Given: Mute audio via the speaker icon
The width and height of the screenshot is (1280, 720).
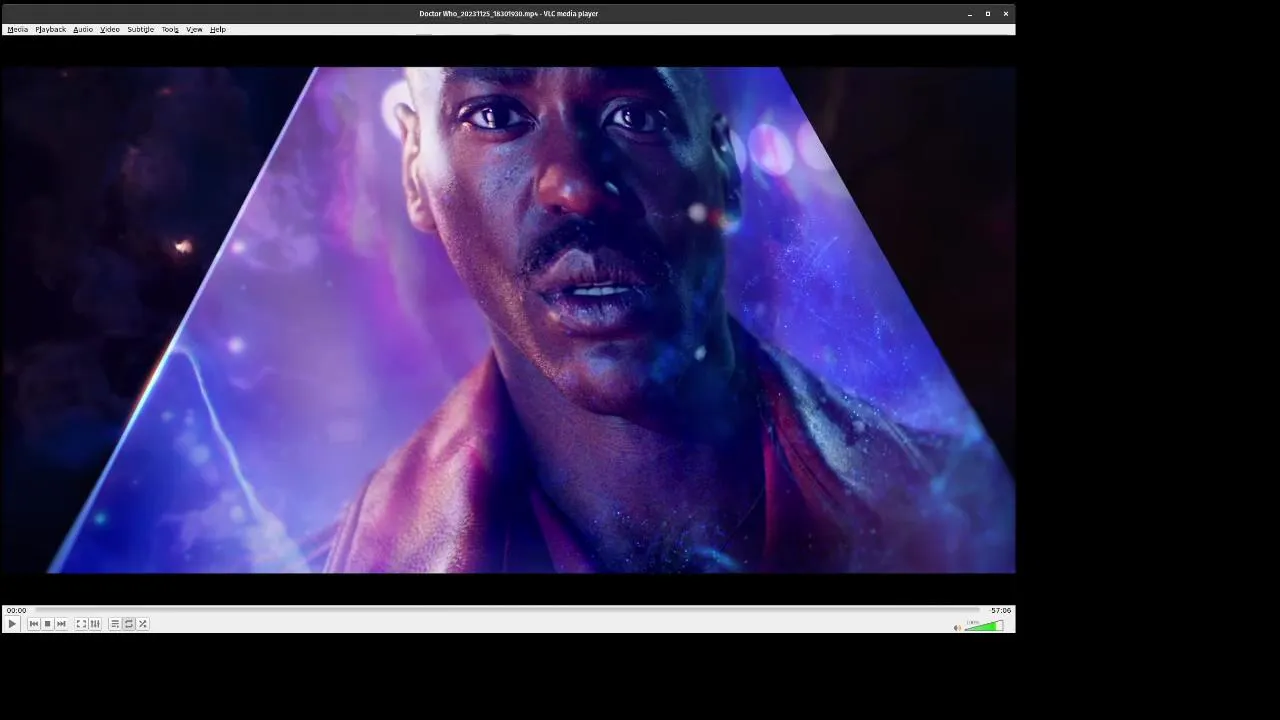Looking at the screenshot, I should (x=957, y=628).
